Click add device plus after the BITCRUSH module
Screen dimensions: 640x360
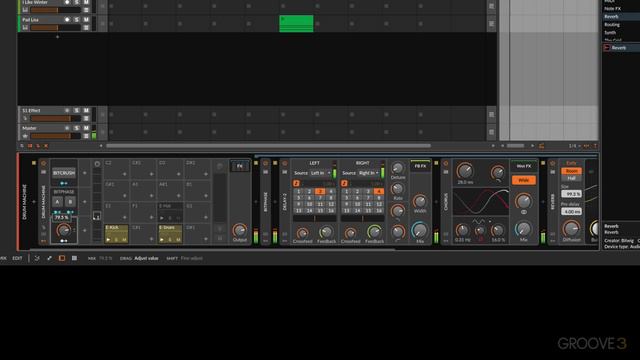[x=85, y=173]
